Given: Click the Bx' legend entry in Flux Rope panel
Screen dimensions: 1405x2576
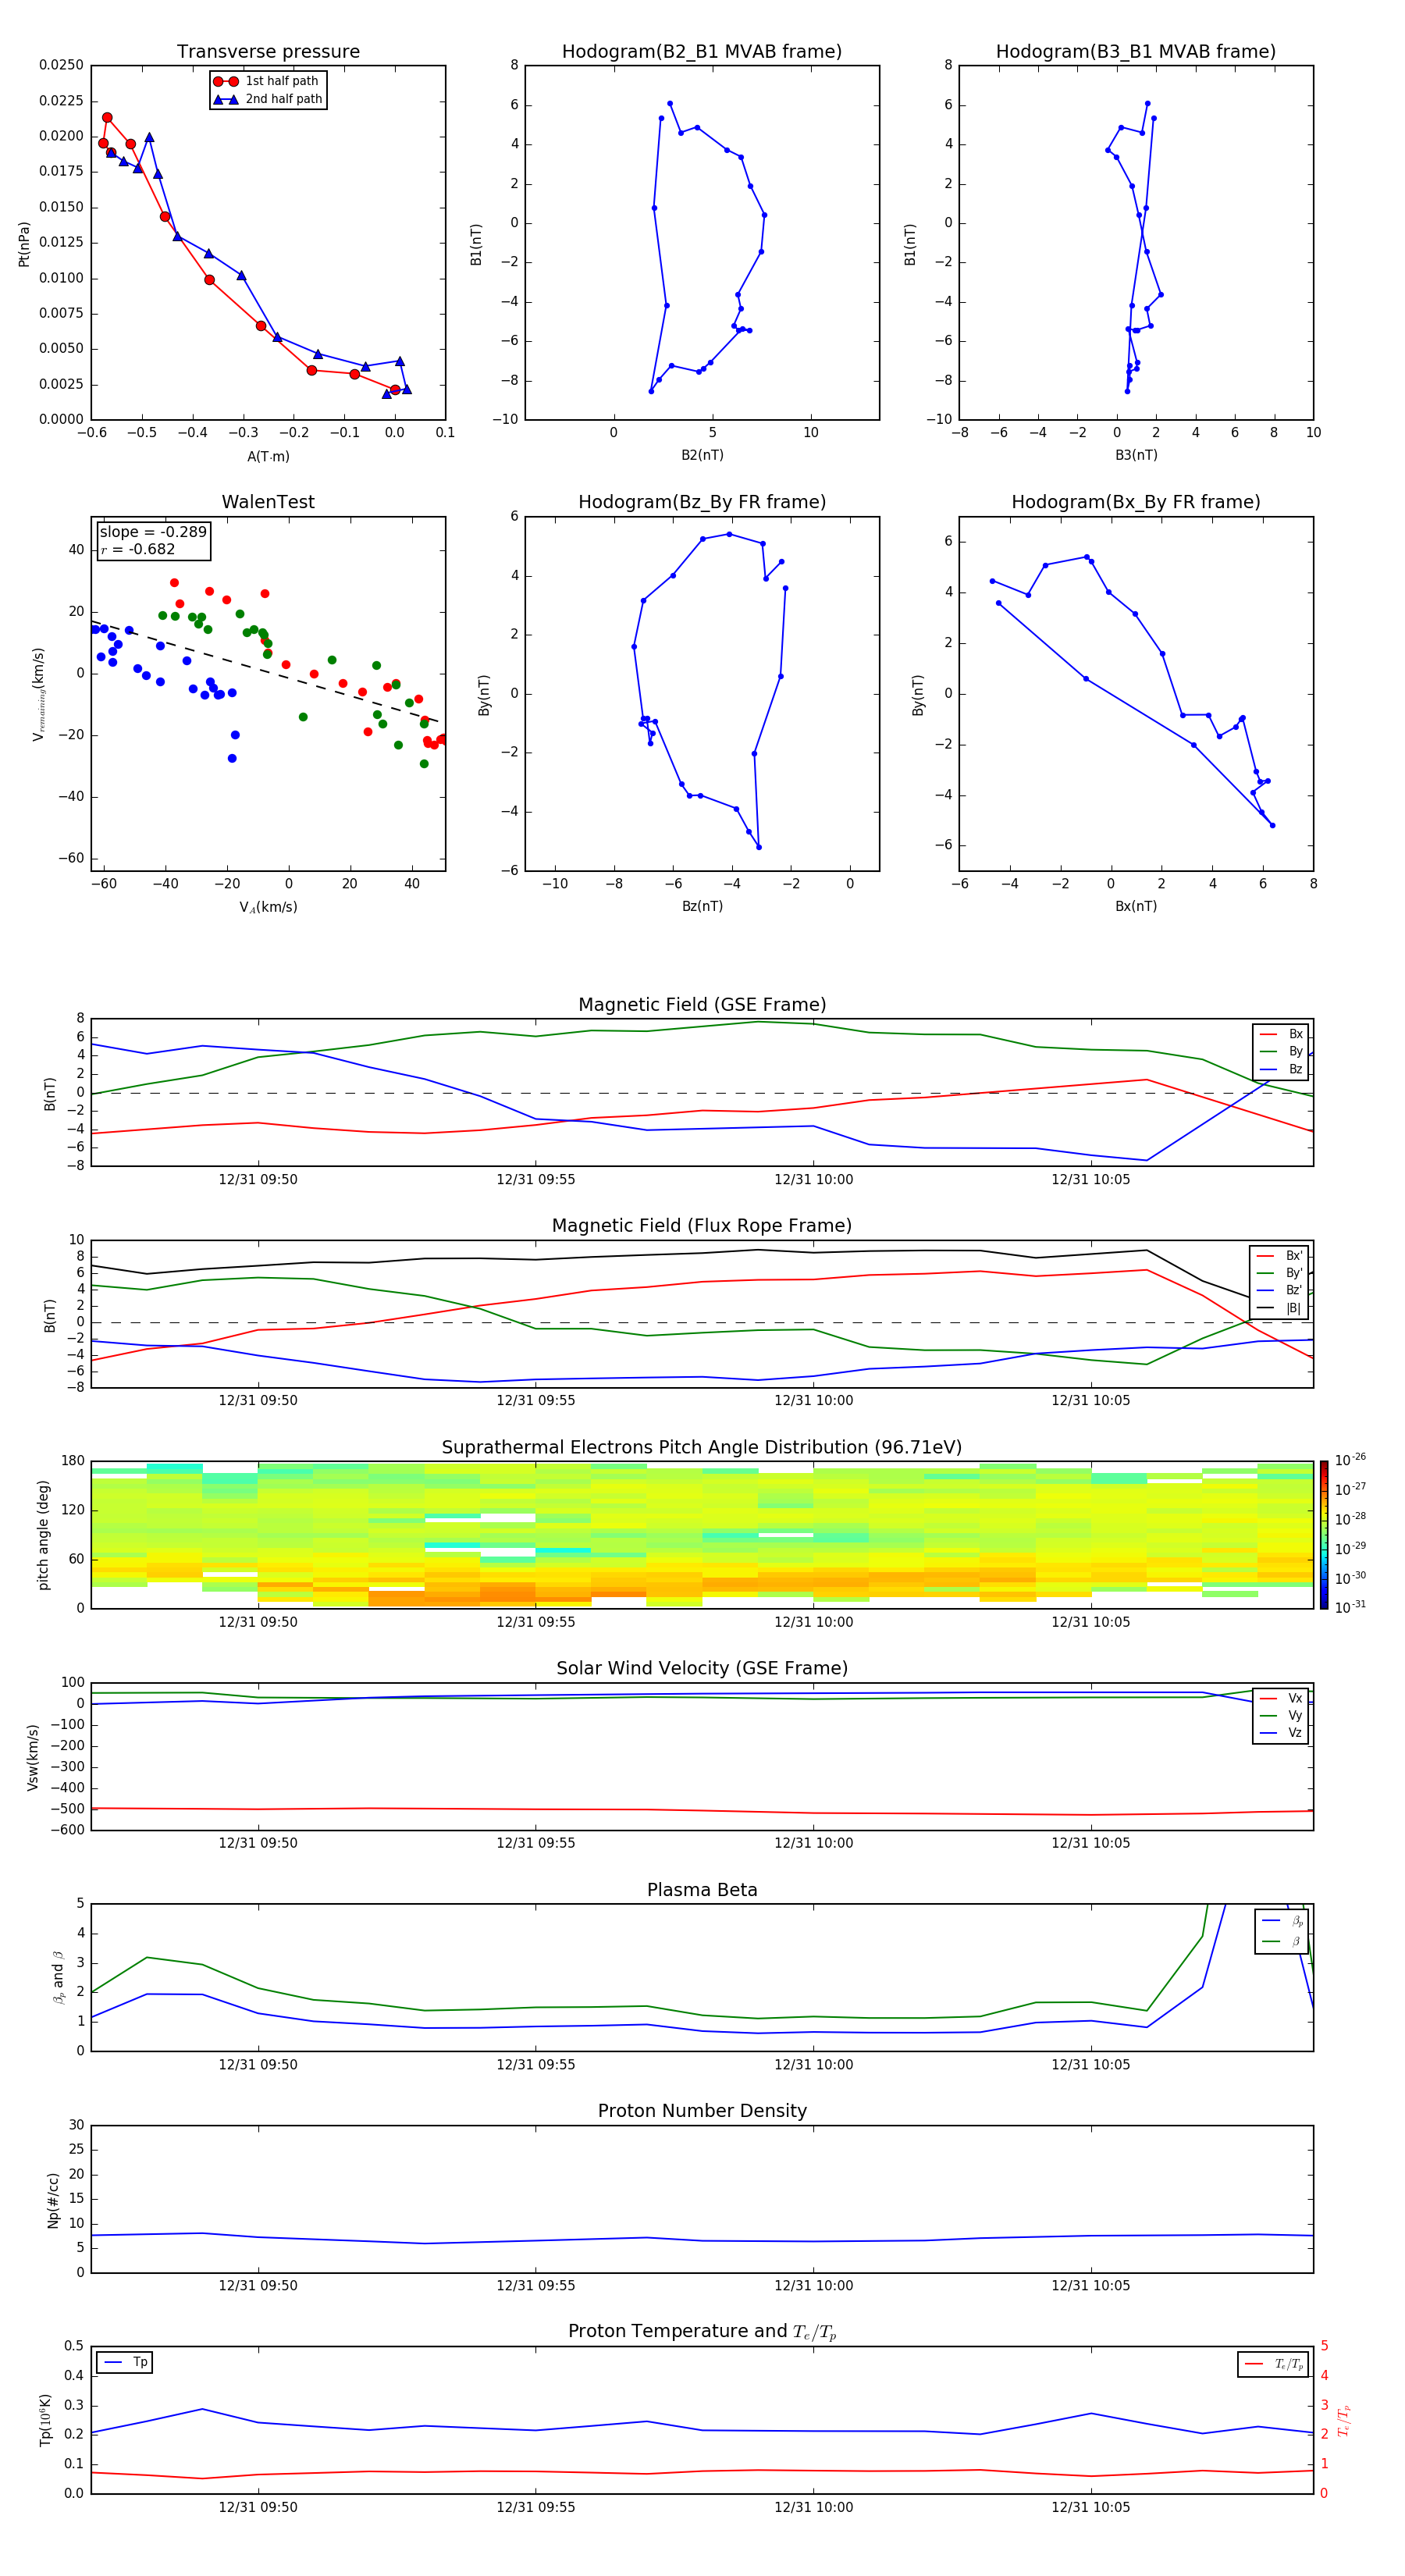Looking at the screenshot, I should 1280,1256.
